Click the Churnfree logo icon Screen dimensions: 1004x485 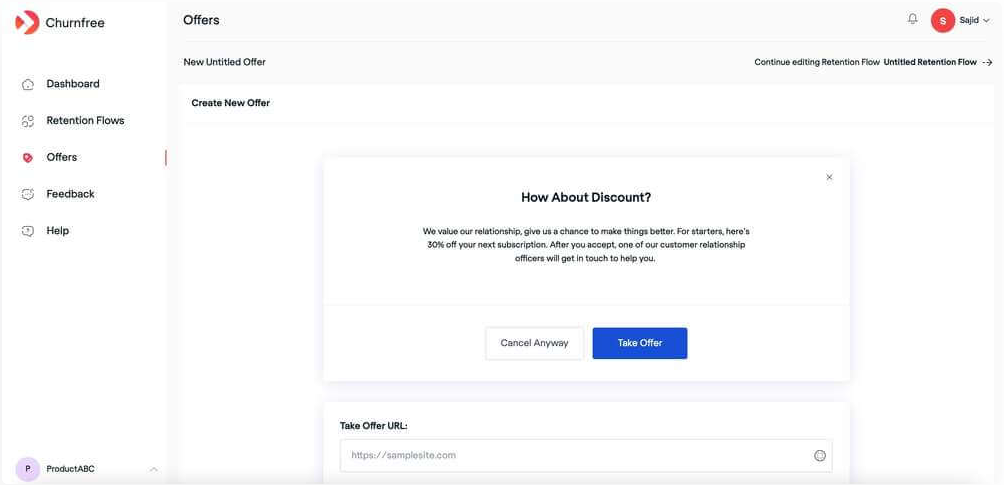pyautogui.click(x=27, y=22)
